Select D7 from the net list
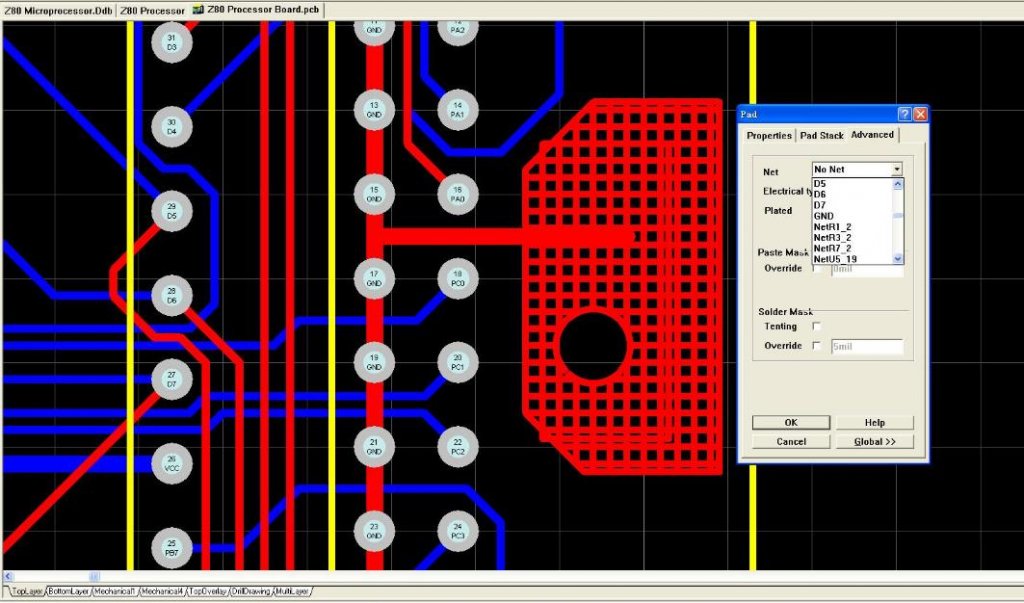The height and width of the screenshot is (603, 1024). coord(825,204)
